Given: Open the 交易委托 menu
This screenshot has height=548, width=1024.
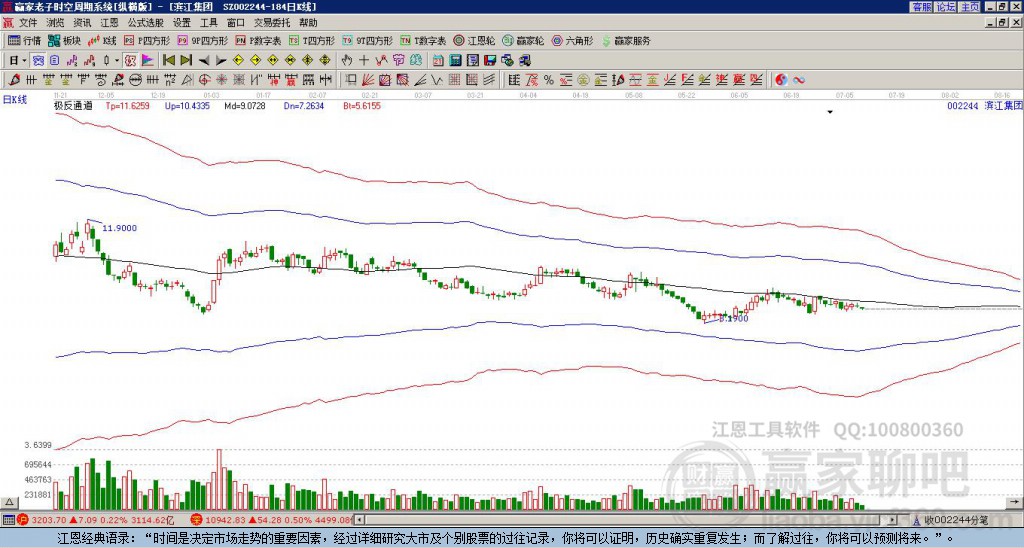Looking at the screenshot, I should (x=272, y=23).
